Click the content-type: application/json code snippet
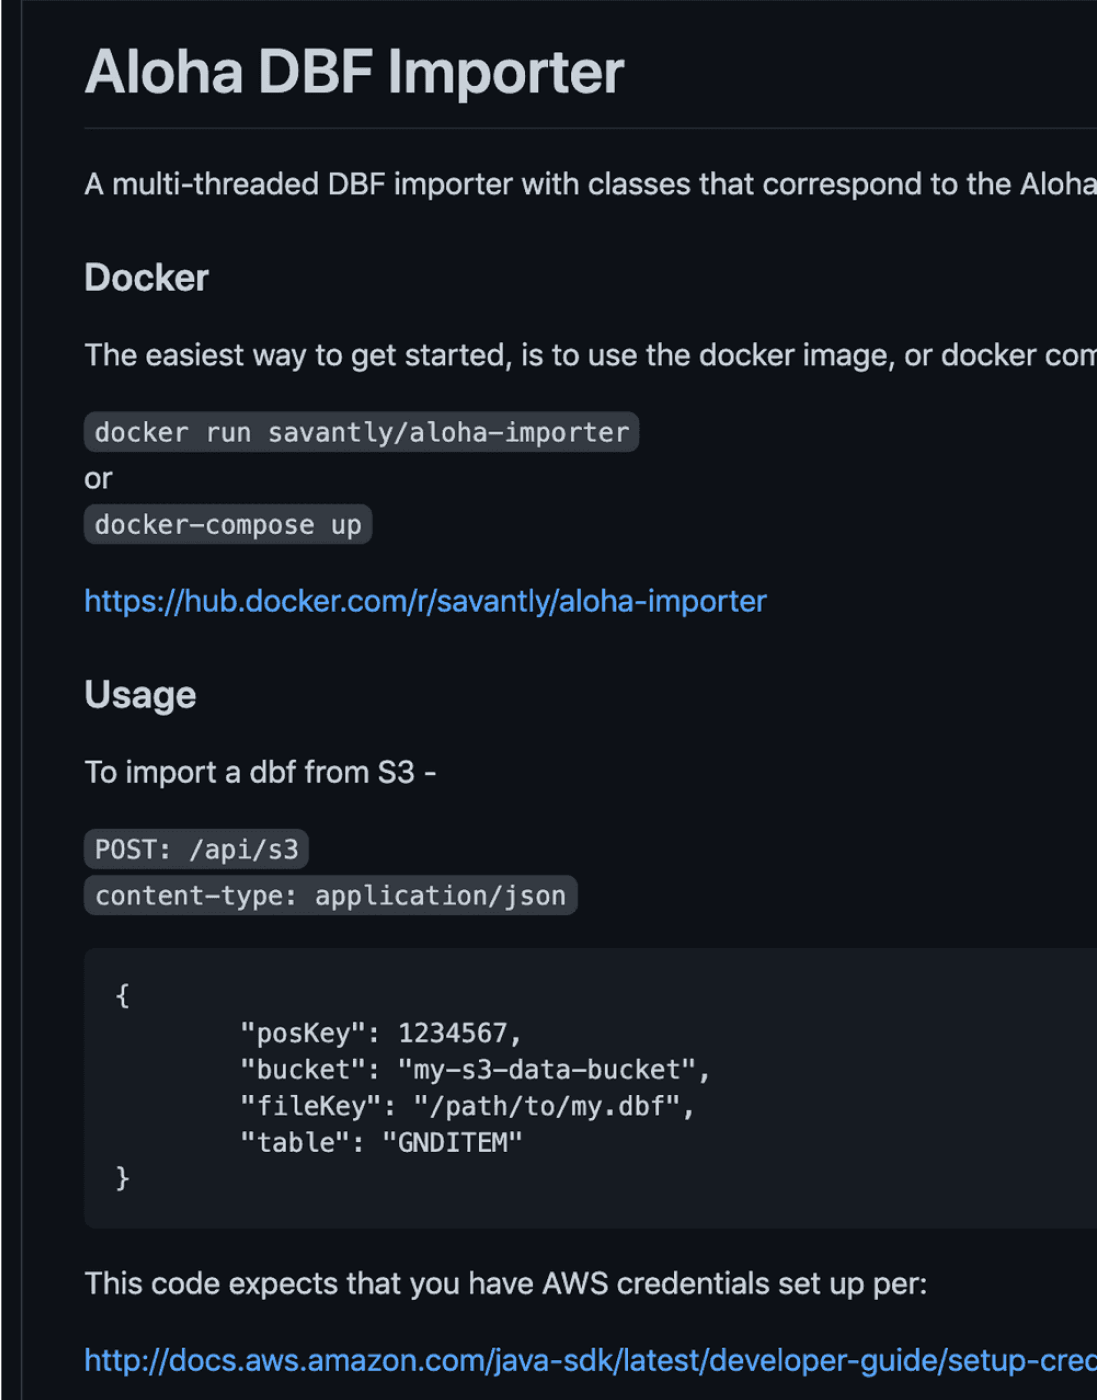This screenshot has width=1097, height=1400. (330, 896)
